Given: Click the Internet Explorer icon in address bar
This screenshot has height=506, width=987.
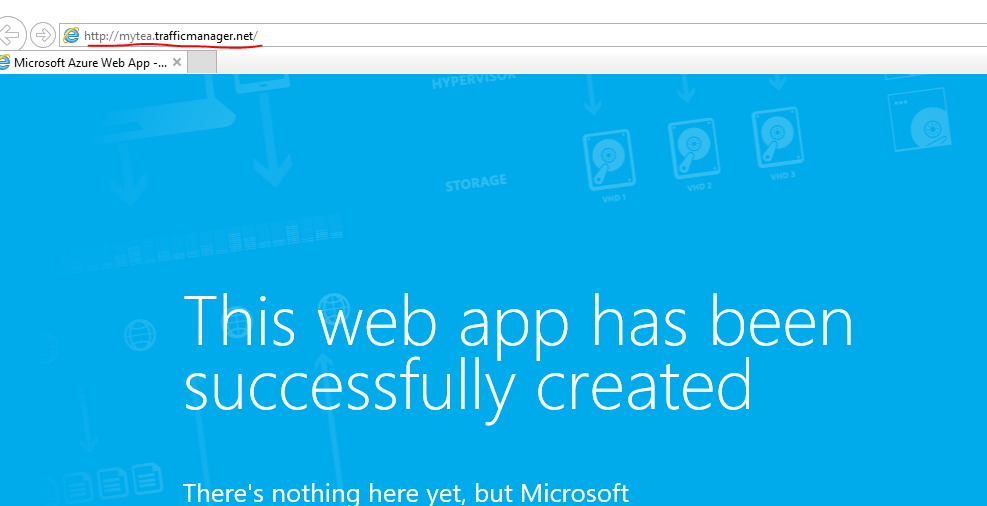Looking at the screenshot, I should coord(71,36).
